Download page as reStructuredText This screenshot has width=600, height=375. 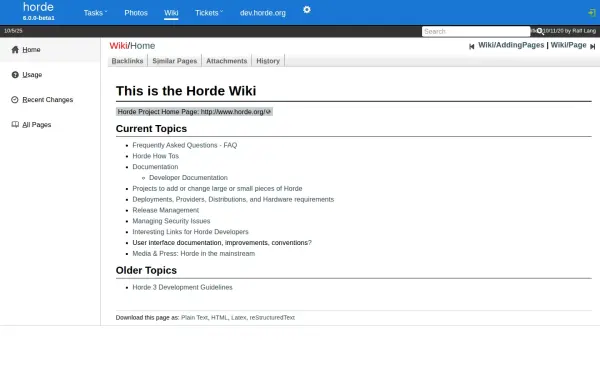(x=272, y=318)
